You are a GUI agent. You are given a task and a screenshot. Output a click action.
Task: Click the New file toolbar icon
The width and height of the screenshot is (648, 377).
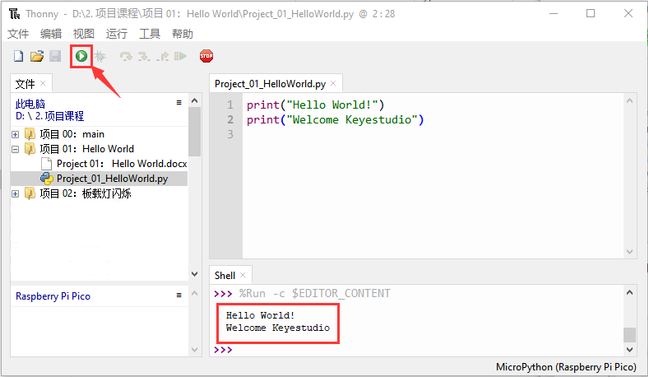19,56
